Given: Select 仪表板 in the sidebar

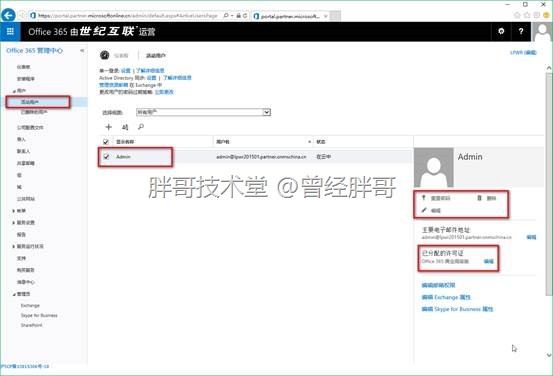Looking at the screenshot, I should click(x=24, y=67).
